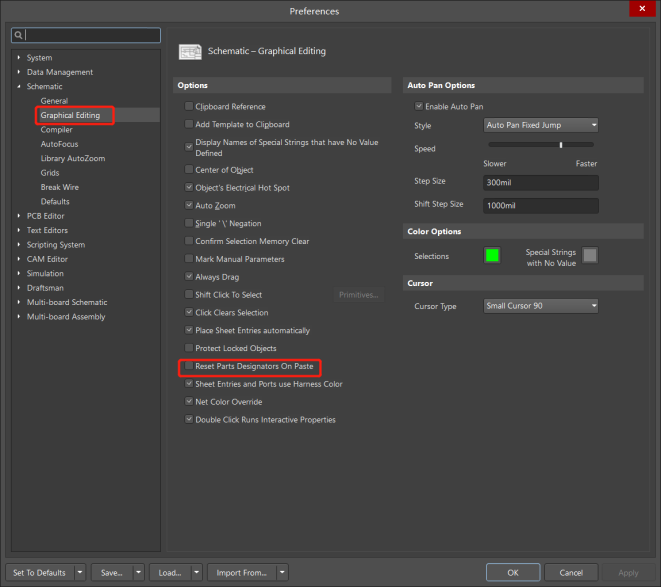Click Set To Defaults button
Viewport: 662px width, 587px height.
[x=40, y=573]
